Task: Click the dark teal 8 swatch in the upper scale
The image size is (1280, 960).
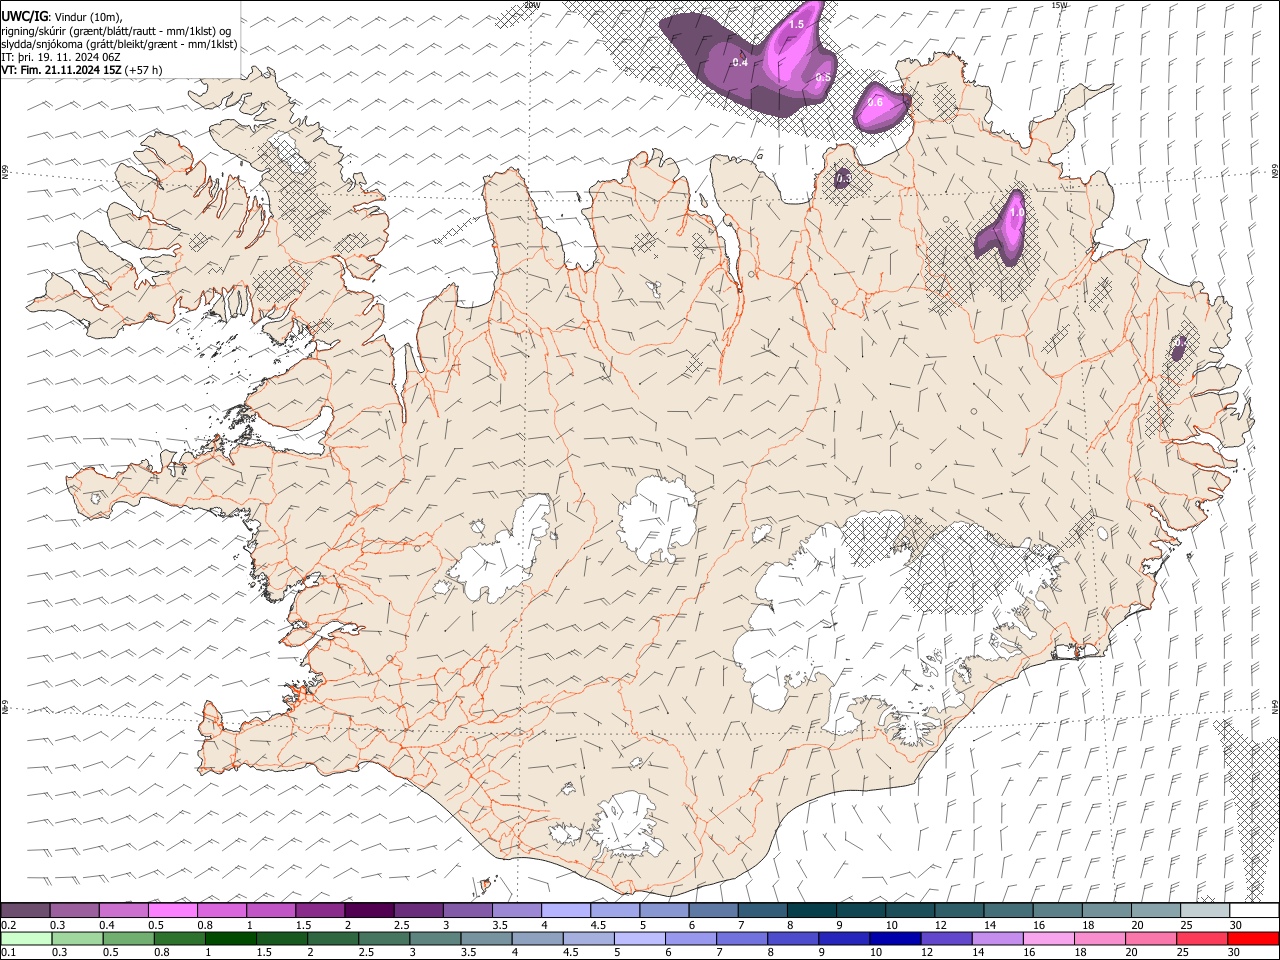Action: click(812, 911)
